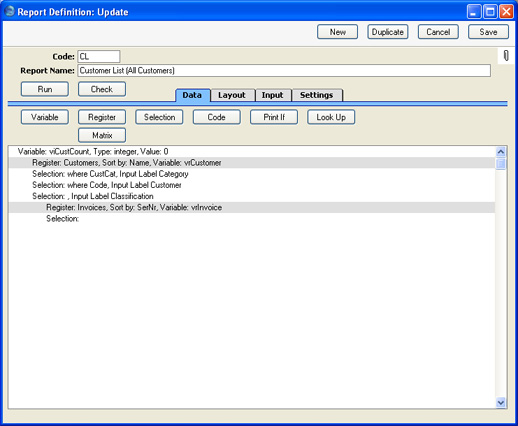
Task: Click the Look Up button
Action: coord(331,117)
